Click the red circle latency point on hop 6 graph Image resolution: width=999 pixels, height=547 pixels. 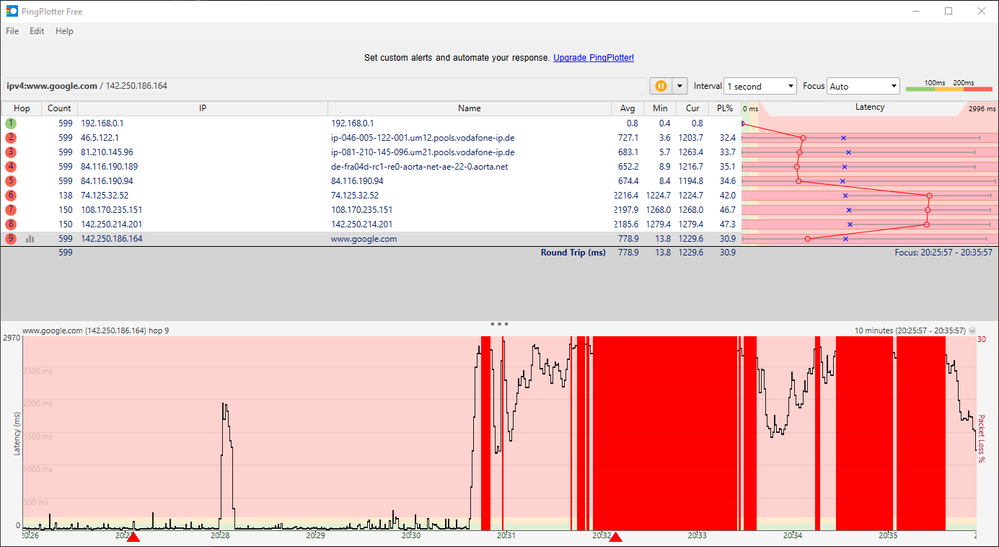coord(929,195)
